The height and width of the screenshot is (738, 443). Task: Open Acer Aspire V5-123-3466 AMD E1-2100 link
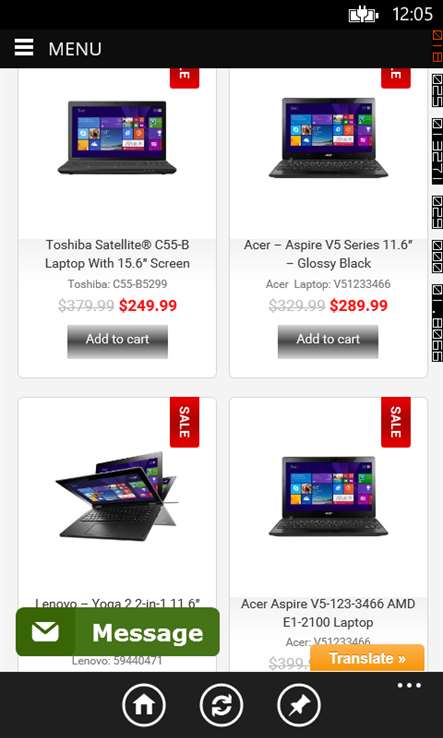click(328, 613)
